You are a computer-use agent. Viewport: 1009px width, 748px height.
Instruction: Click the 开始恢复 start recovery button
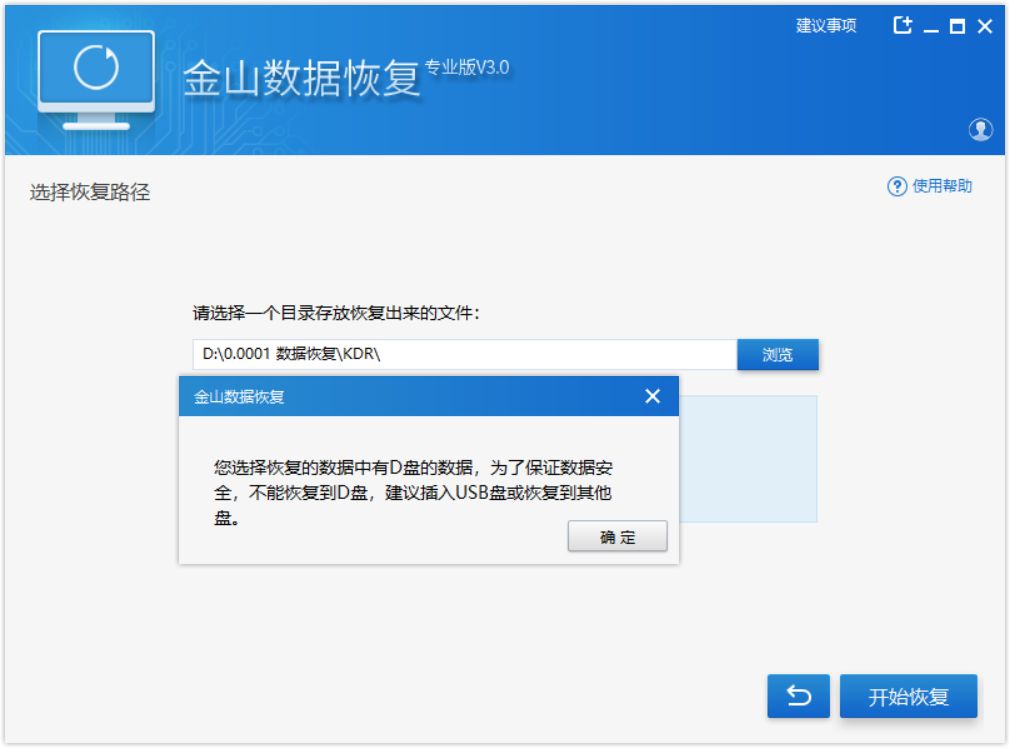point(908,697)
